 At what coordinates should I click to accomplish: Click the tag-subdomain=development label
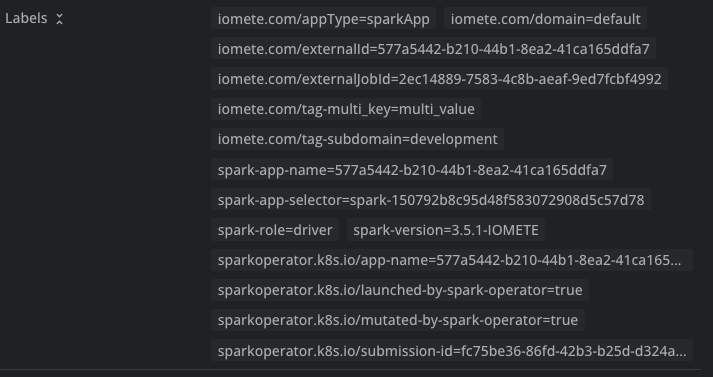point(357,139)
